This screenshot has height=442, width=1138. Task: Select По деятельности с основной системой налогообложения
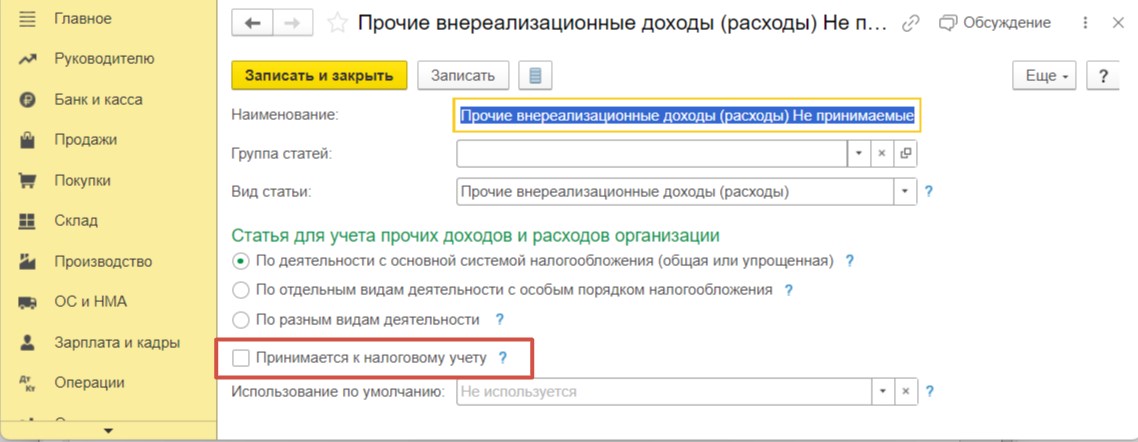click(241, 261)
